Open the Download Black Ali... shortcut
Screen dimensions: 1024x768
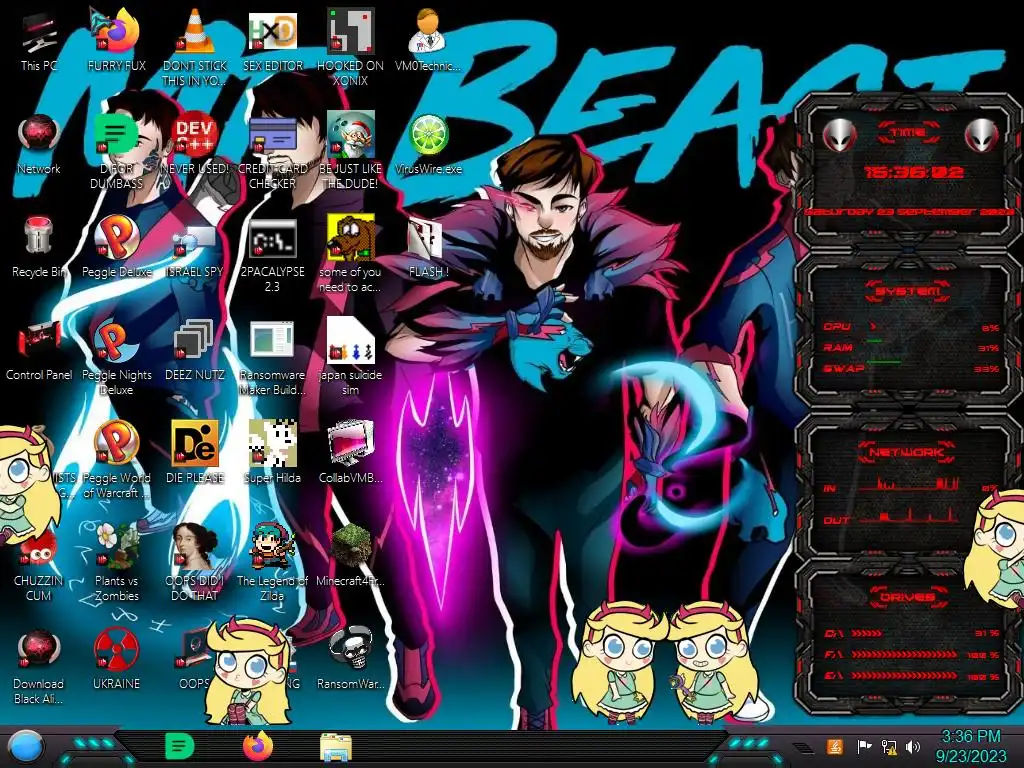(x=39, y=666)
